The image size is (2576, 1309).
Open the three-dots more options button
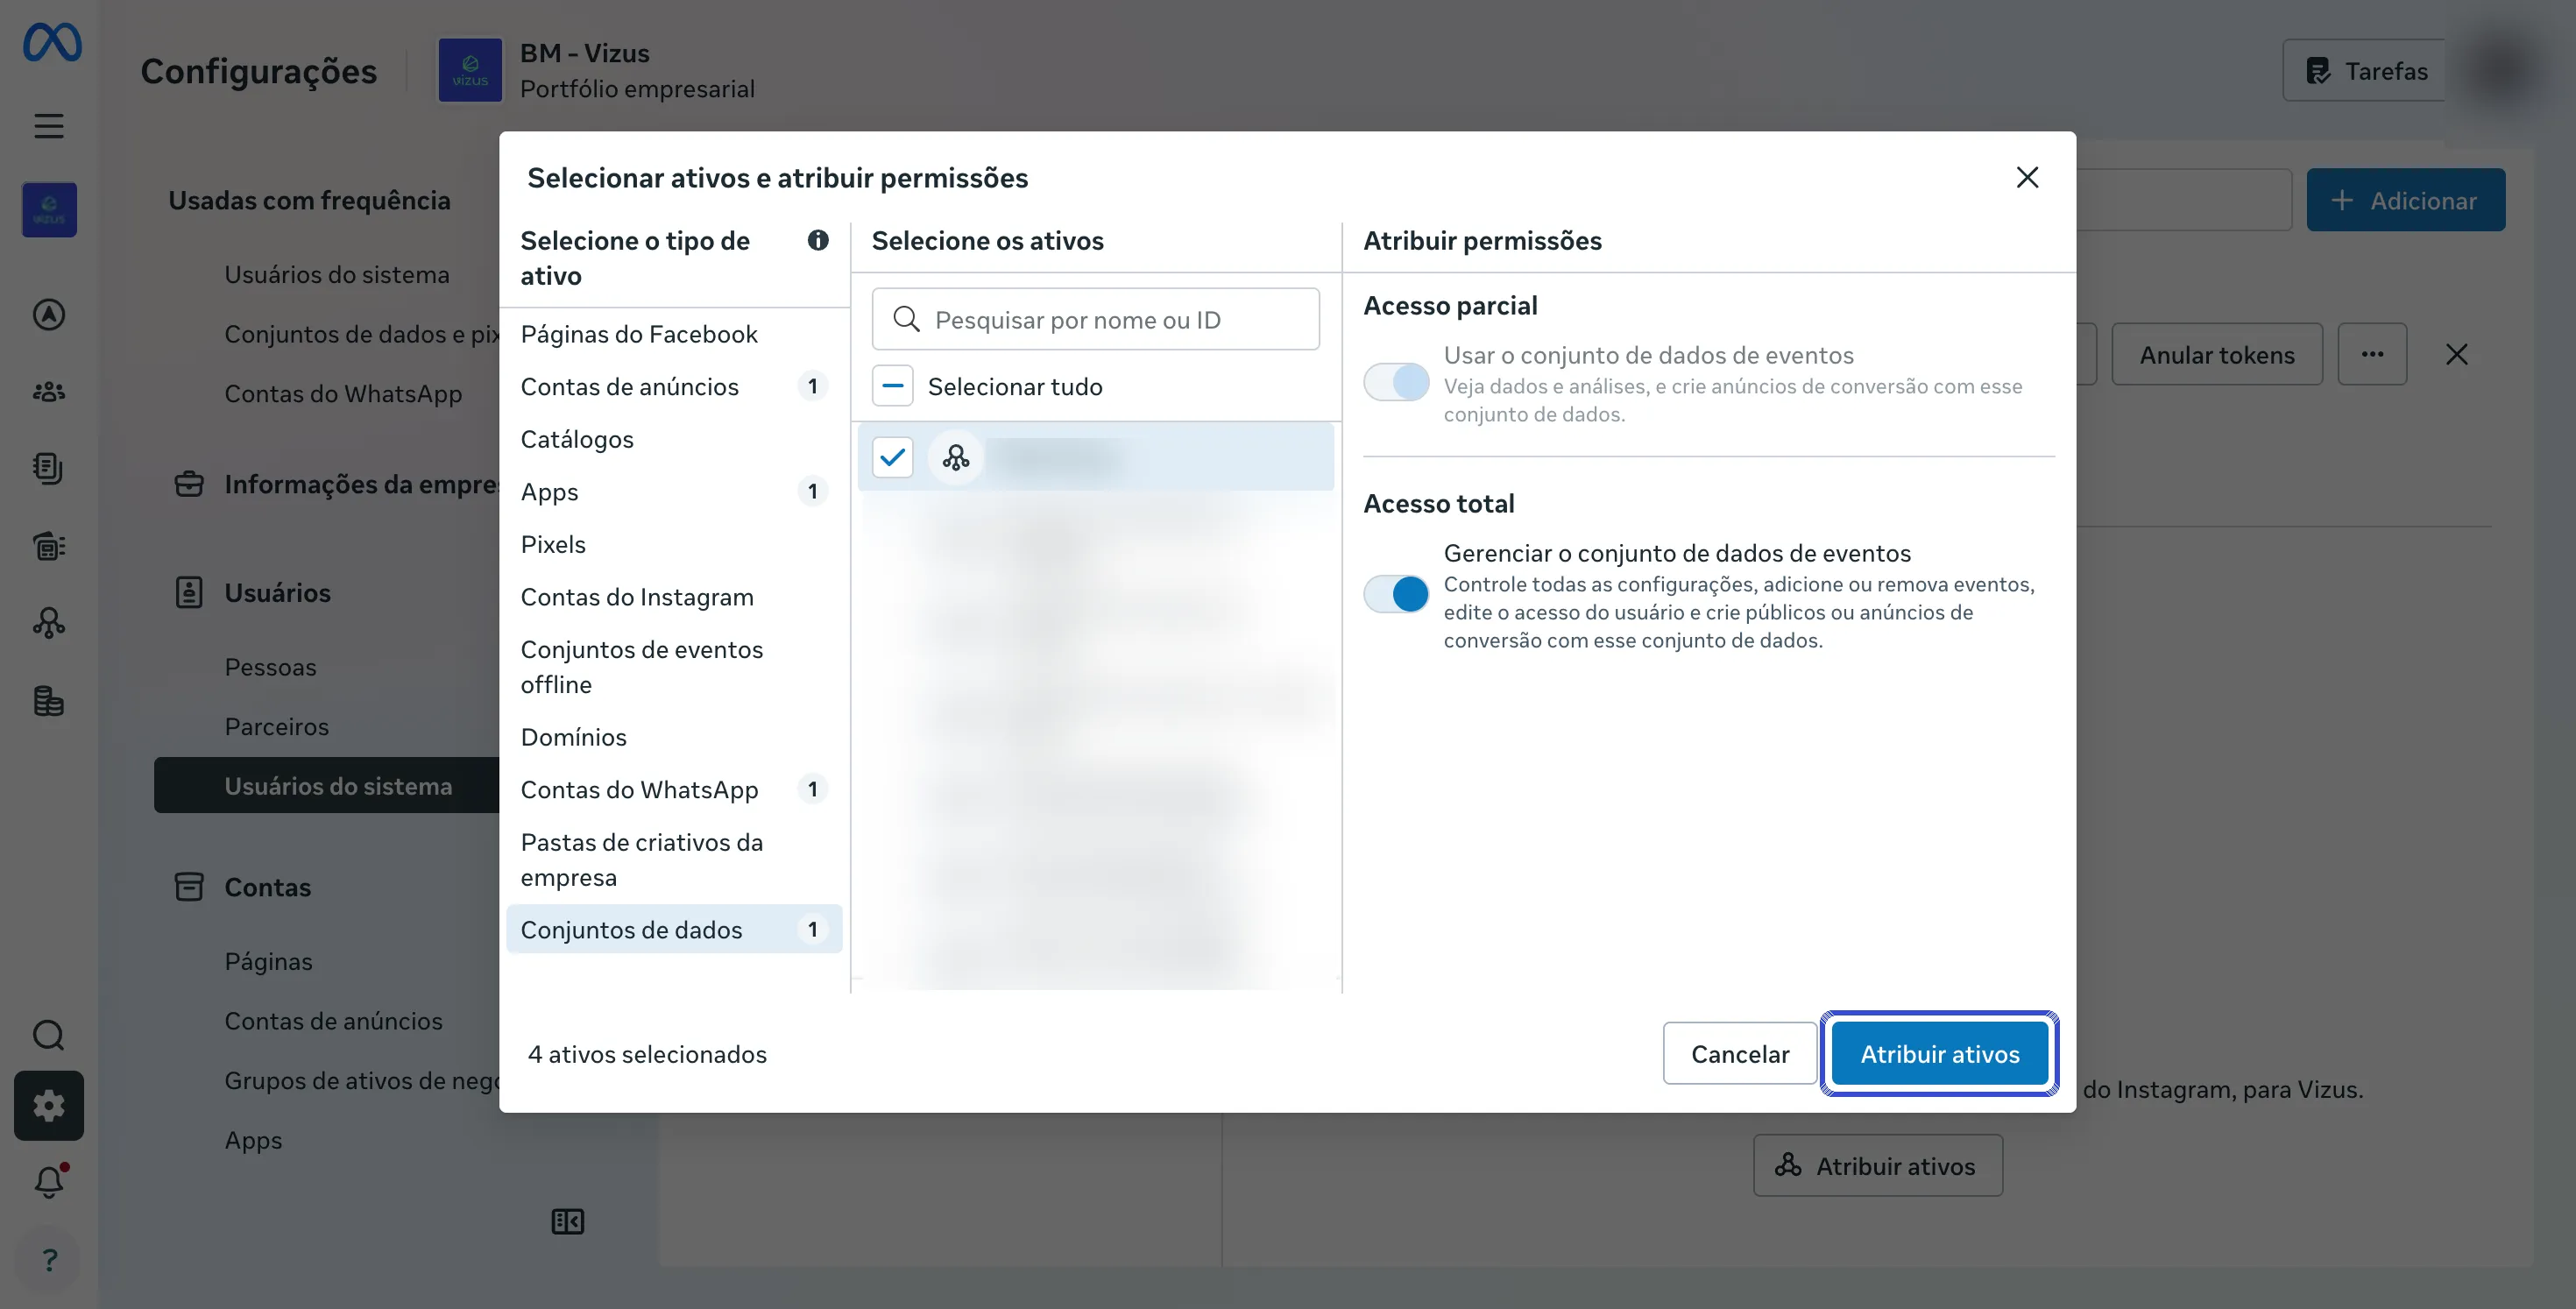(x=2372, y=354)
